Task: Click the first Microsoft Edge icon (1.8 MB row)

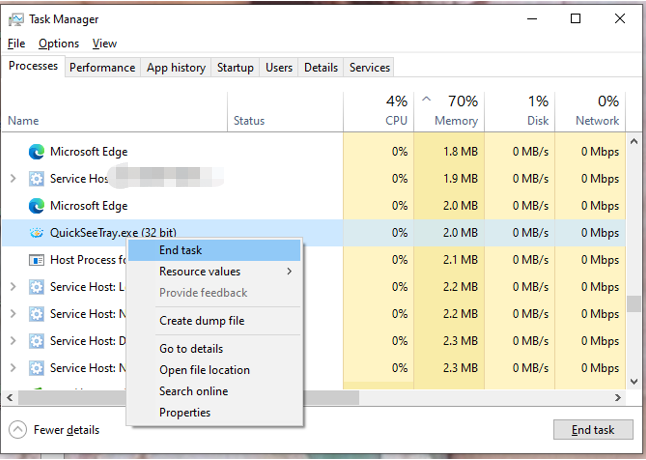Action: [x=36, y=152]
